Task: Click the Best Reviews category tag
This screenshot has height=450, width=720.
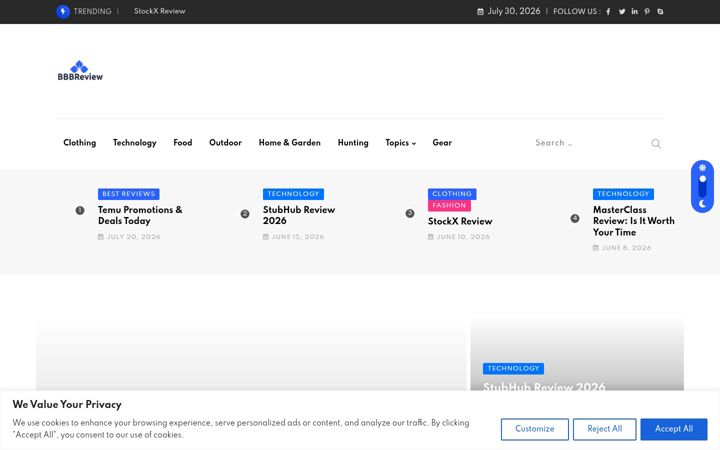Action: coord(129,194)
